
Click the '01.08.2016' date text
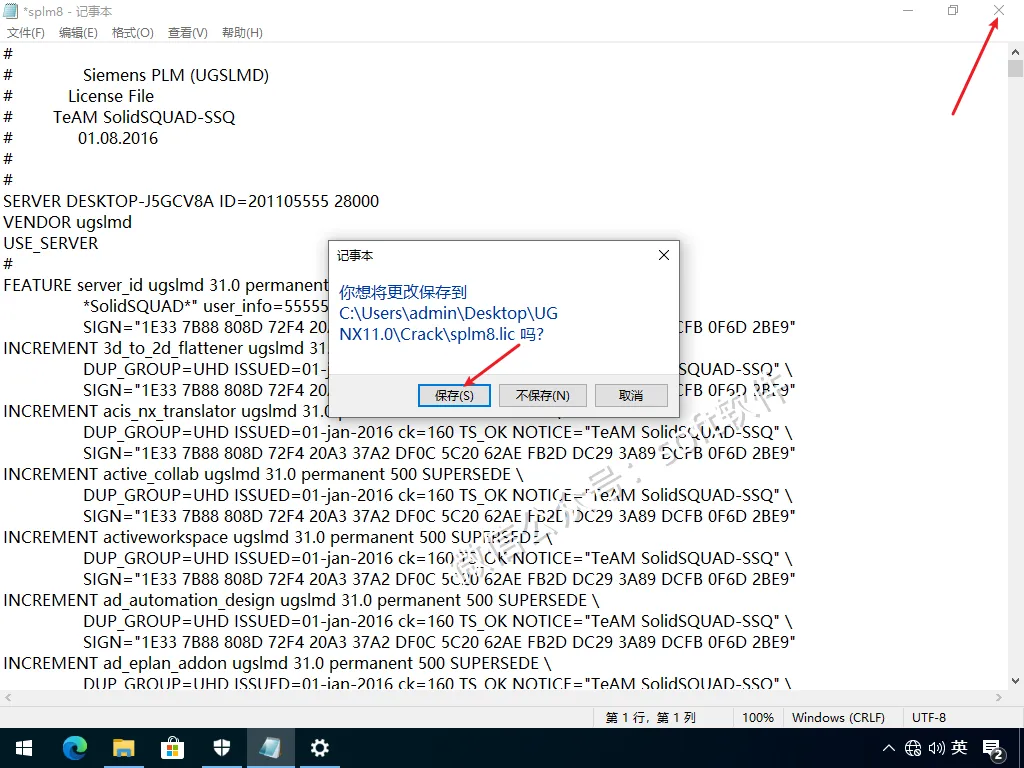118,138
